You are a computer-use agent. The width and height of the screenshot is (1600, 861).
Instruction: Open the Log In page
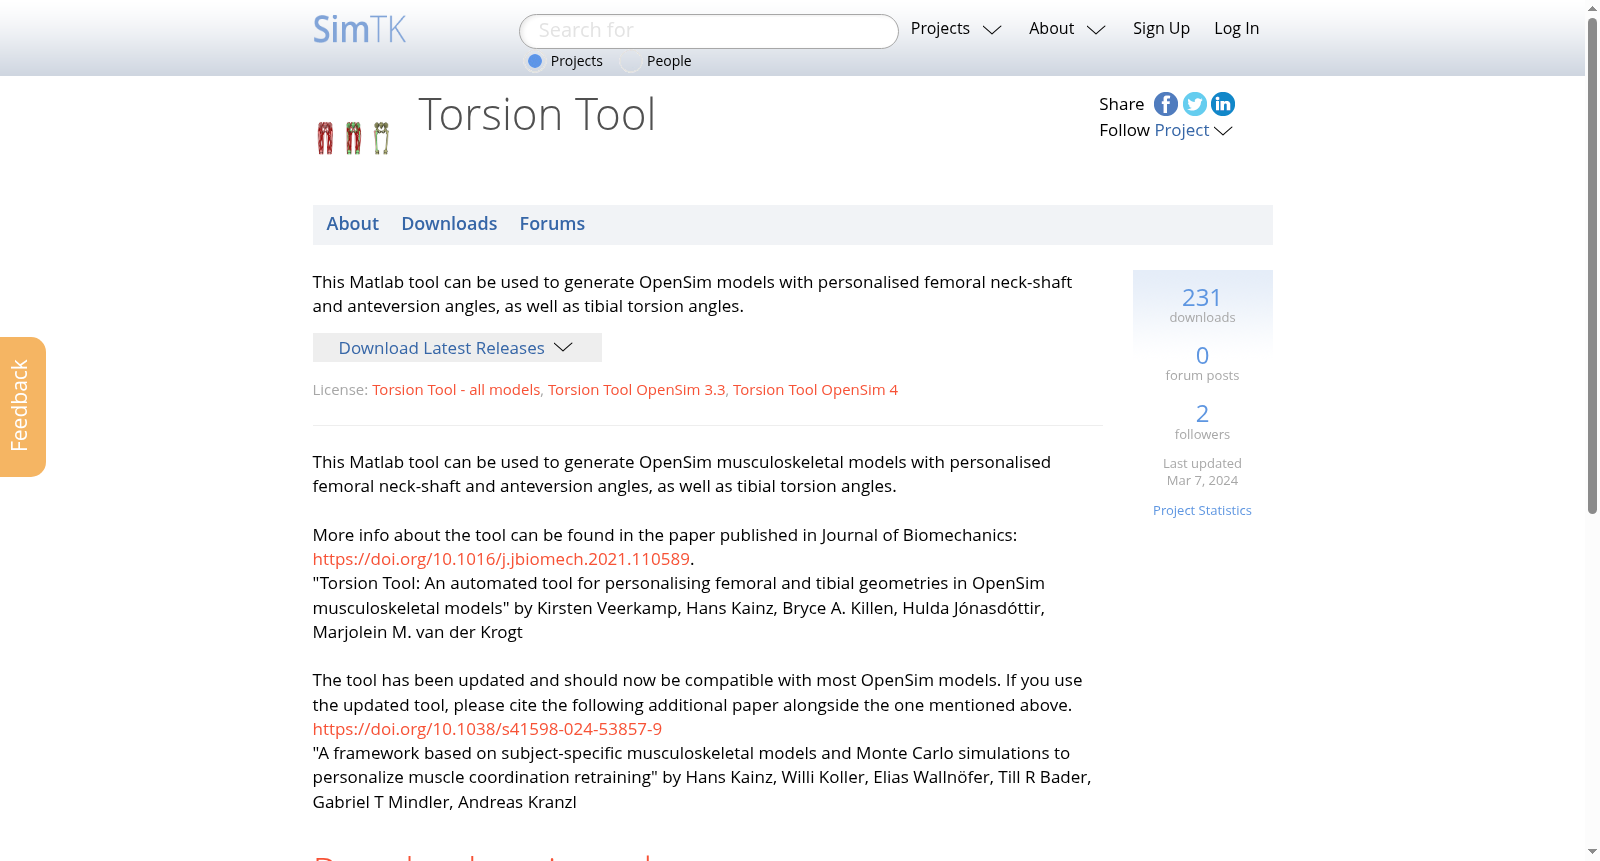pos(1236,29)
